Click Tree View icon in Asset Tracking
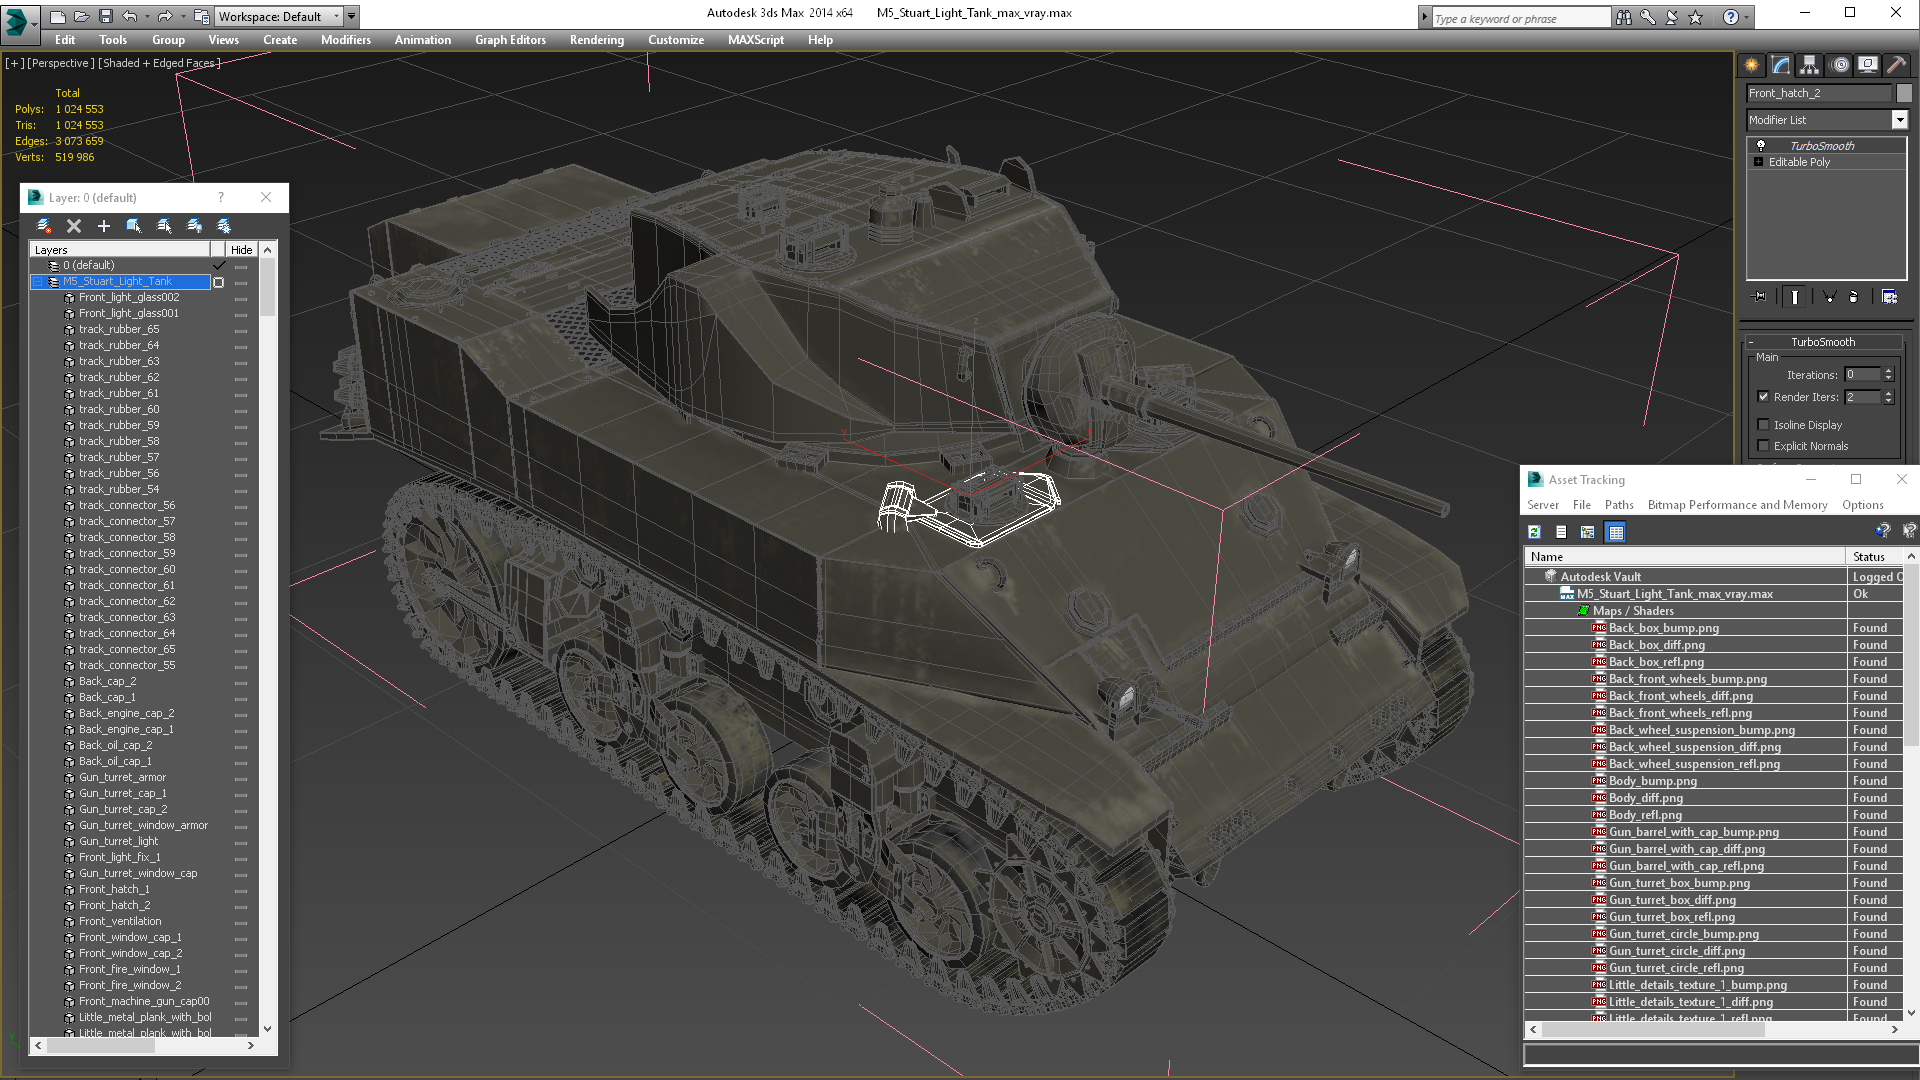This screenshot has width=1920, height=1080. (x=1587, y=532)
